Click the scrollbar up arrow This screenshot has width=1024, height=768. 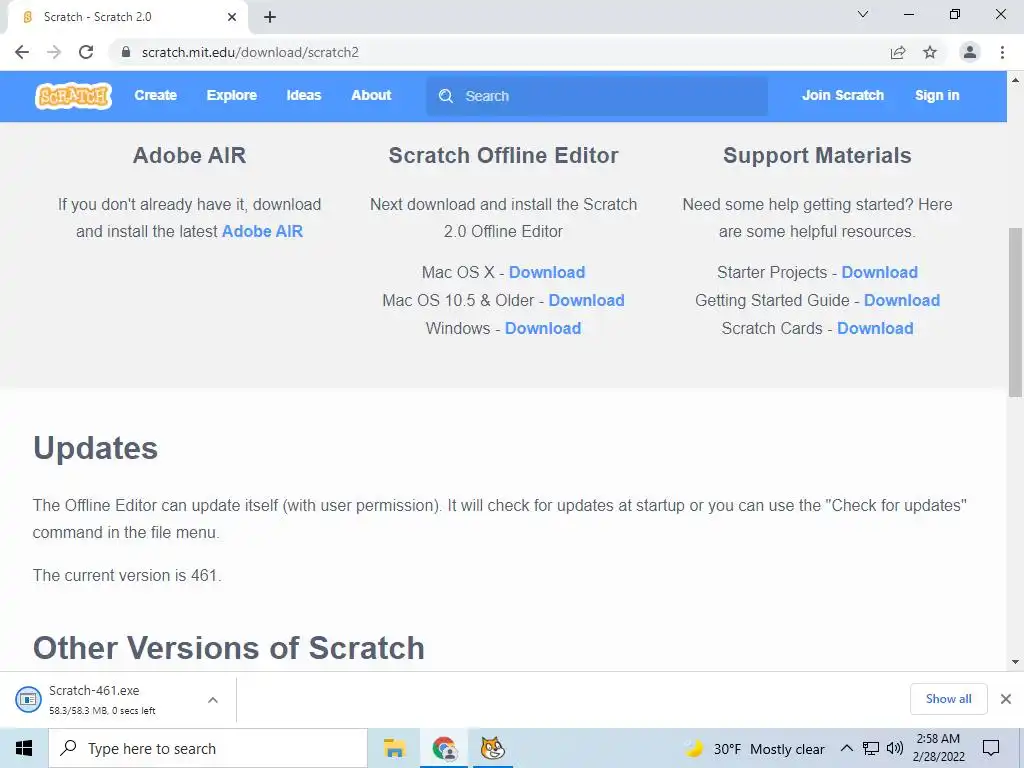[x=1015, y=80]
